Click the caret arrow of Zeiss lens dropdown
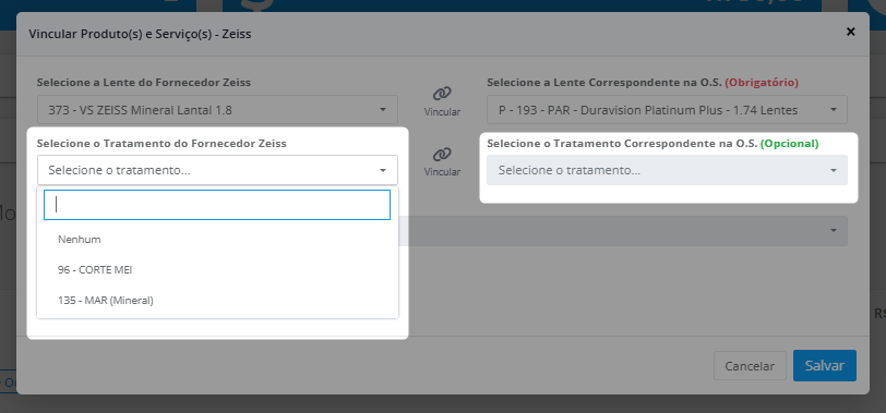Image resolution: width=886 pixels, height=413 pixels. click(x=383, y=110)
